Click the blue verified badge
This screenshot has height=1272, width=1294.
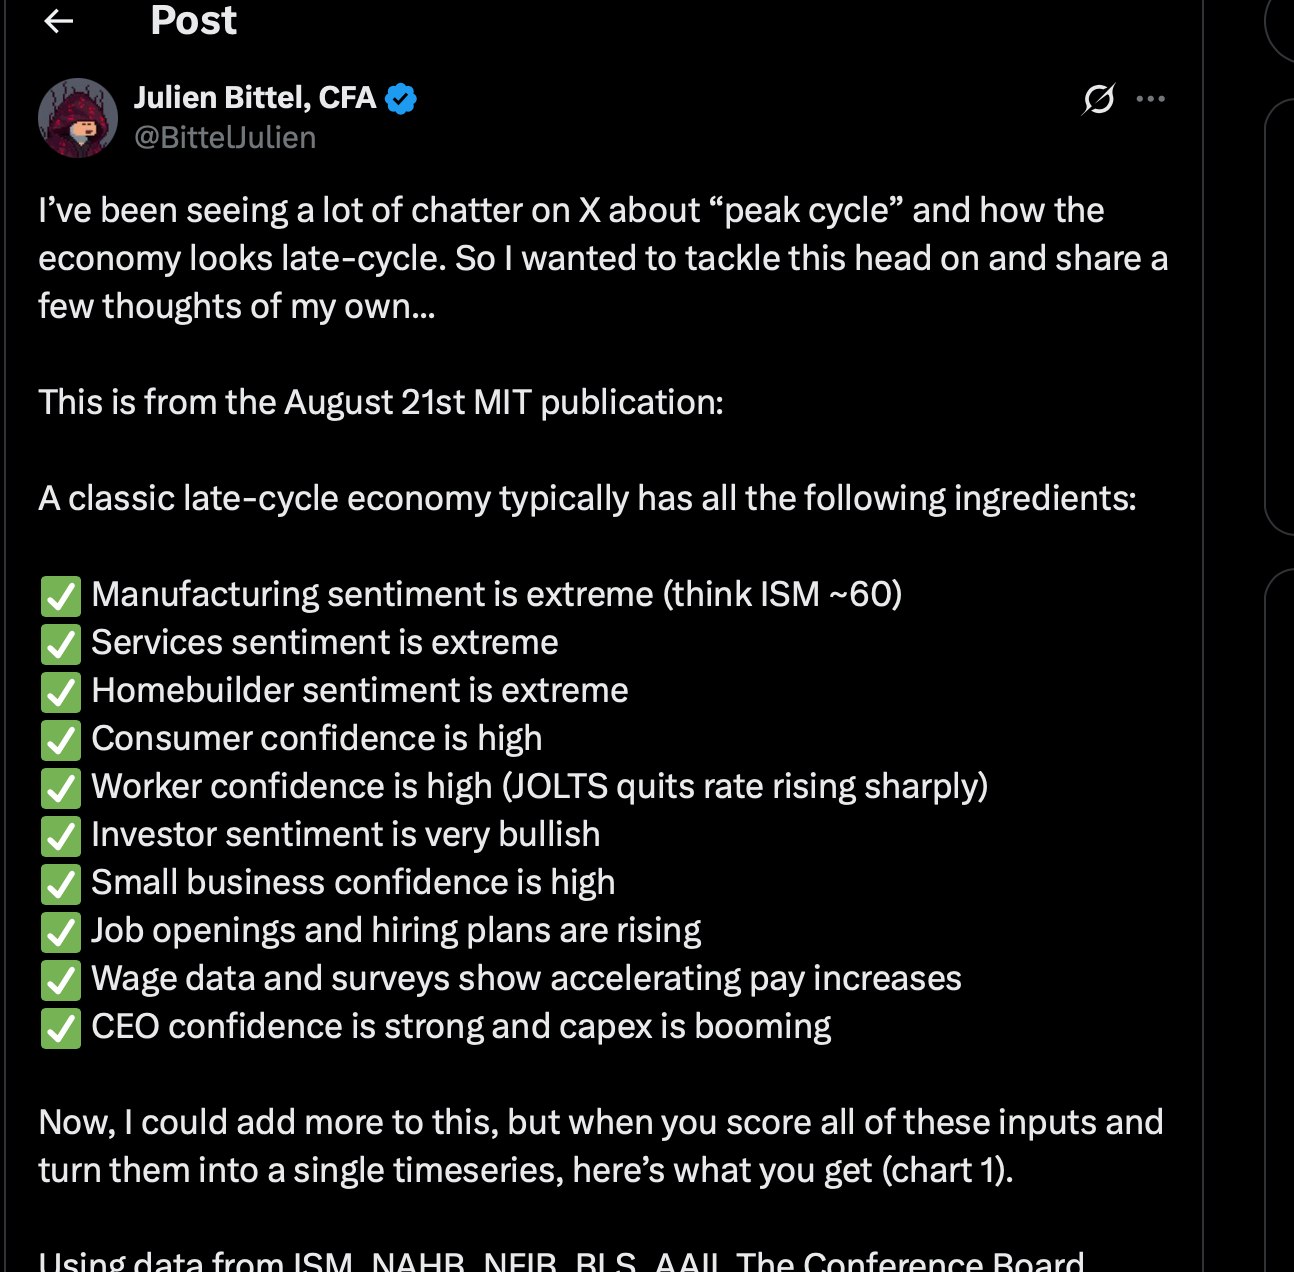[401, 99]
